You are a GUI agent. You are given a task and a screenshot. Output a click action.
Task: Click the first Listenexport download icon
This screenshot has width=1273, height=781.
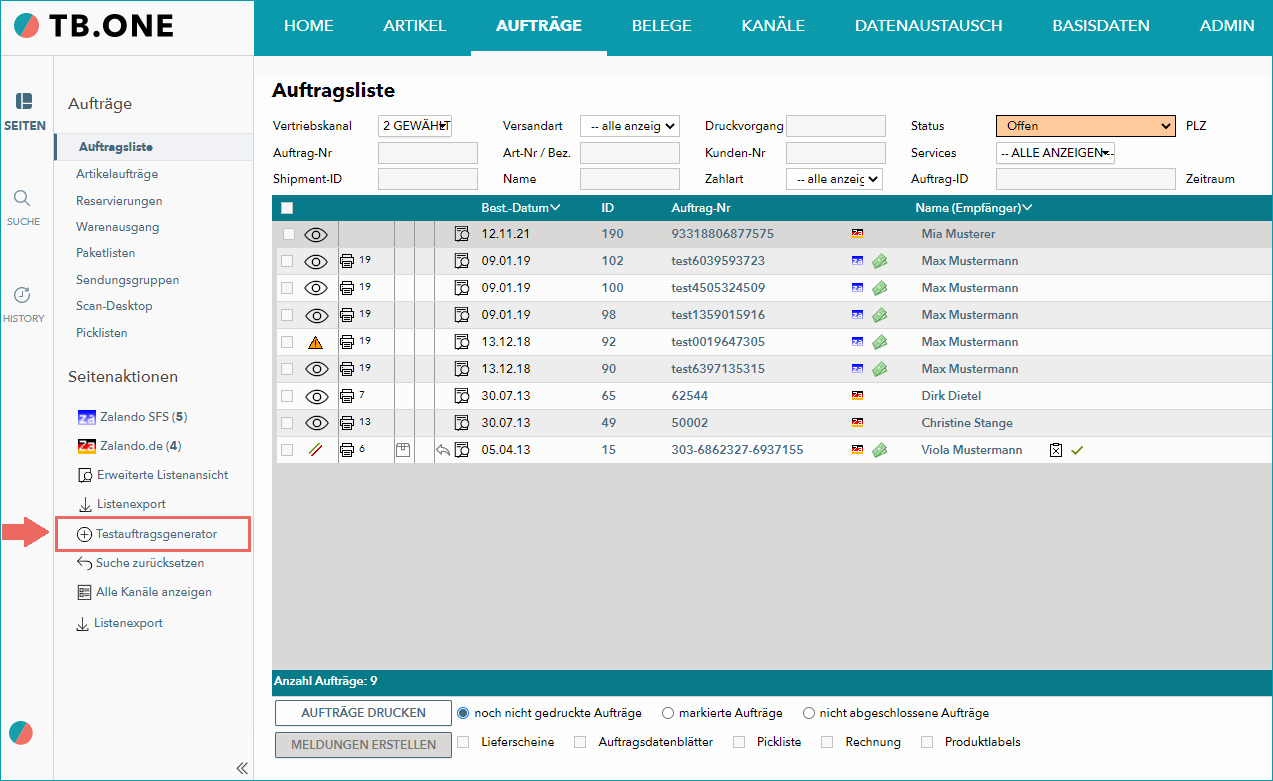pyautogui.click(x=85, y=504)
